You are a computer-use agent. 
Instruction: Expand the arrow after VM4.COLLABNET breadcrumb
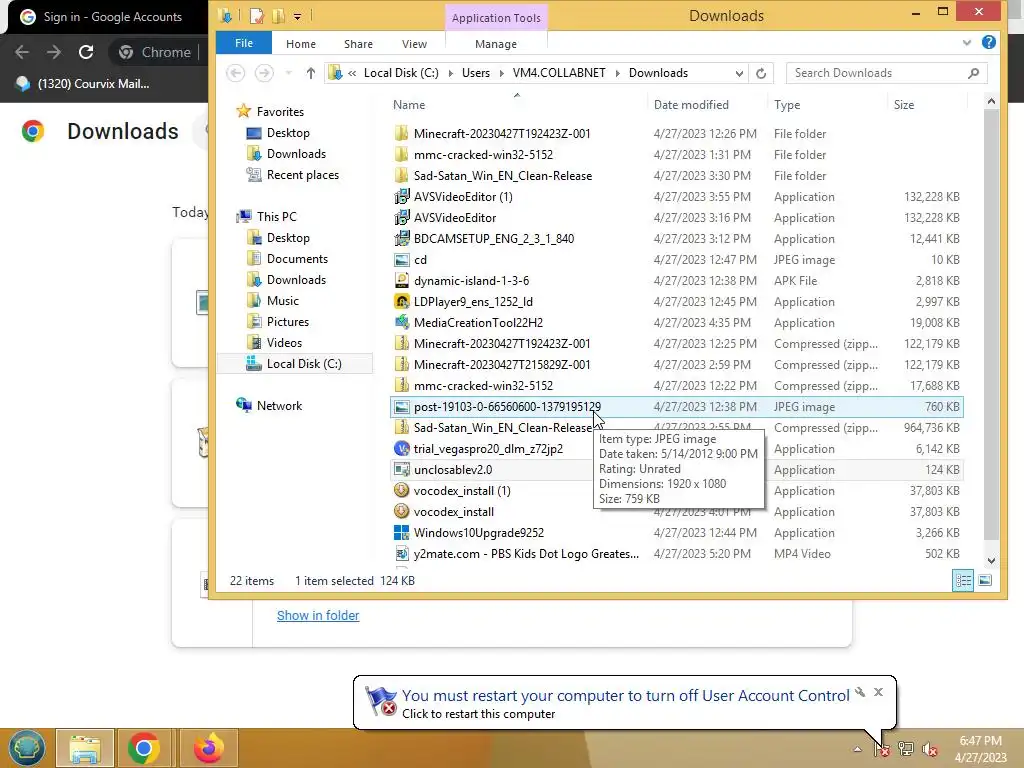click(617, 73)
